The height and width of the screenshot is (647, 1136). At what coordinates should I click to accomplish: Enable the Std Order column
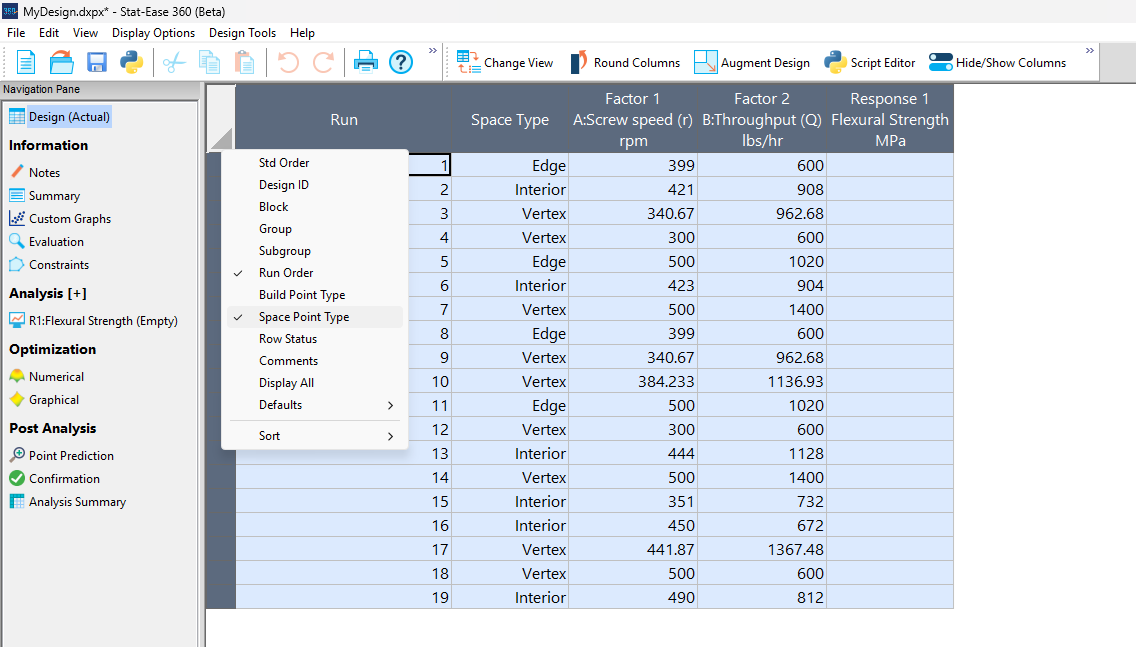coord(283,162)
